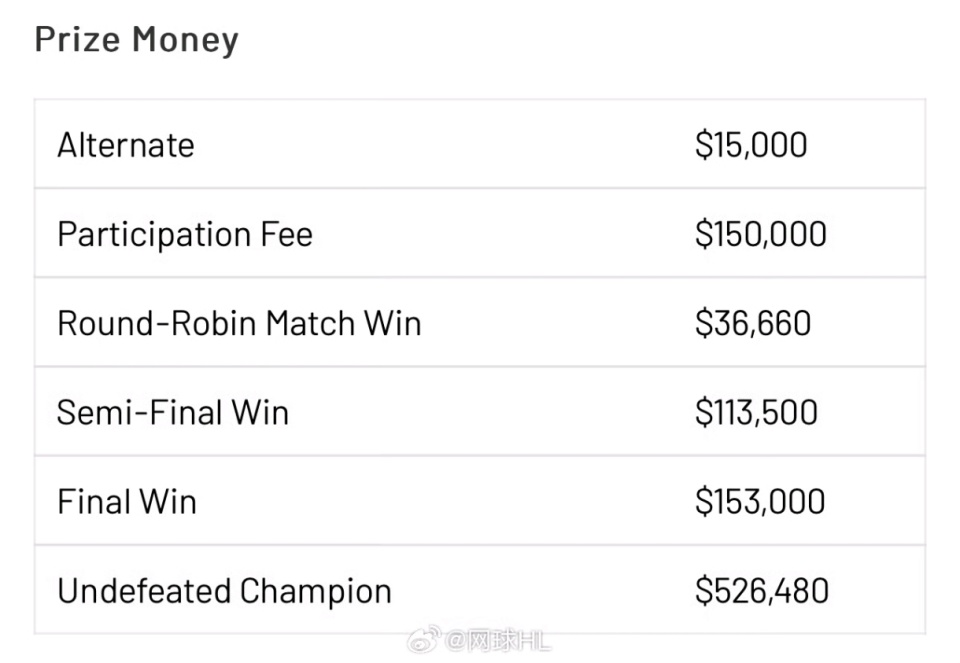The width and height of the screenshot is (960, 663).
Task: Click the $15,000 amount
Action: [x=751, y=145]
